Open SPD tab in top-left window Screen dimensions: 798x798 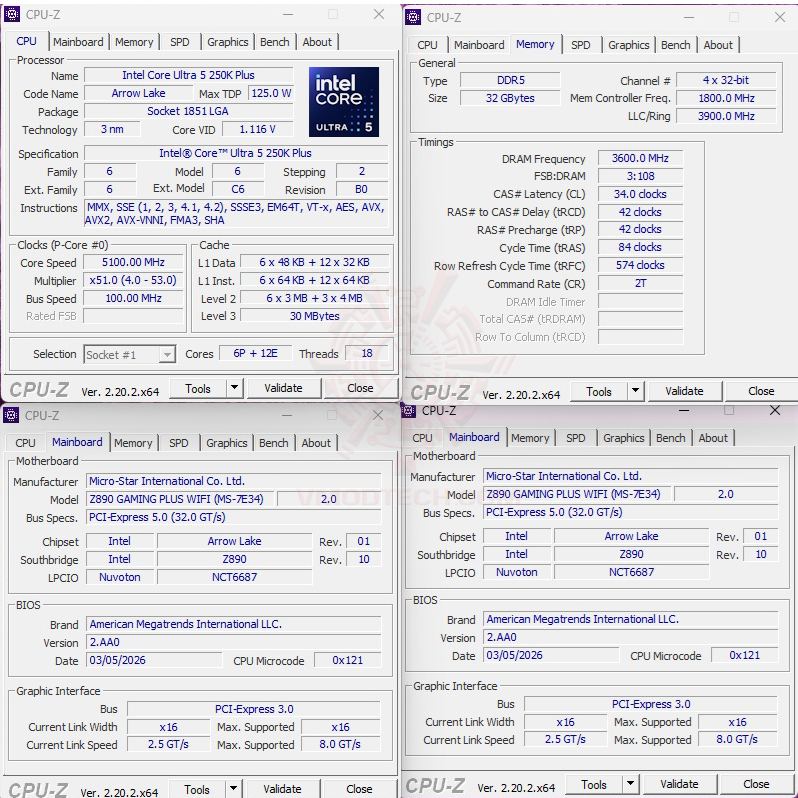(x=180, y=42)
